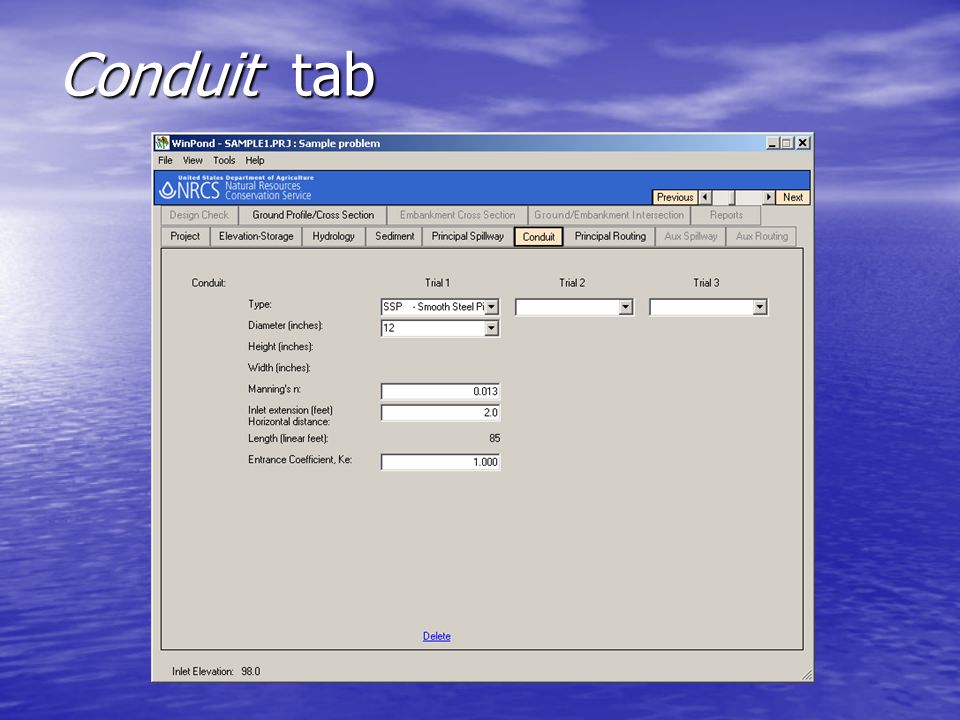960x720 pixels.
Task: Expand the Trial 1 Type dropdown
Action: tap(492, 307)
